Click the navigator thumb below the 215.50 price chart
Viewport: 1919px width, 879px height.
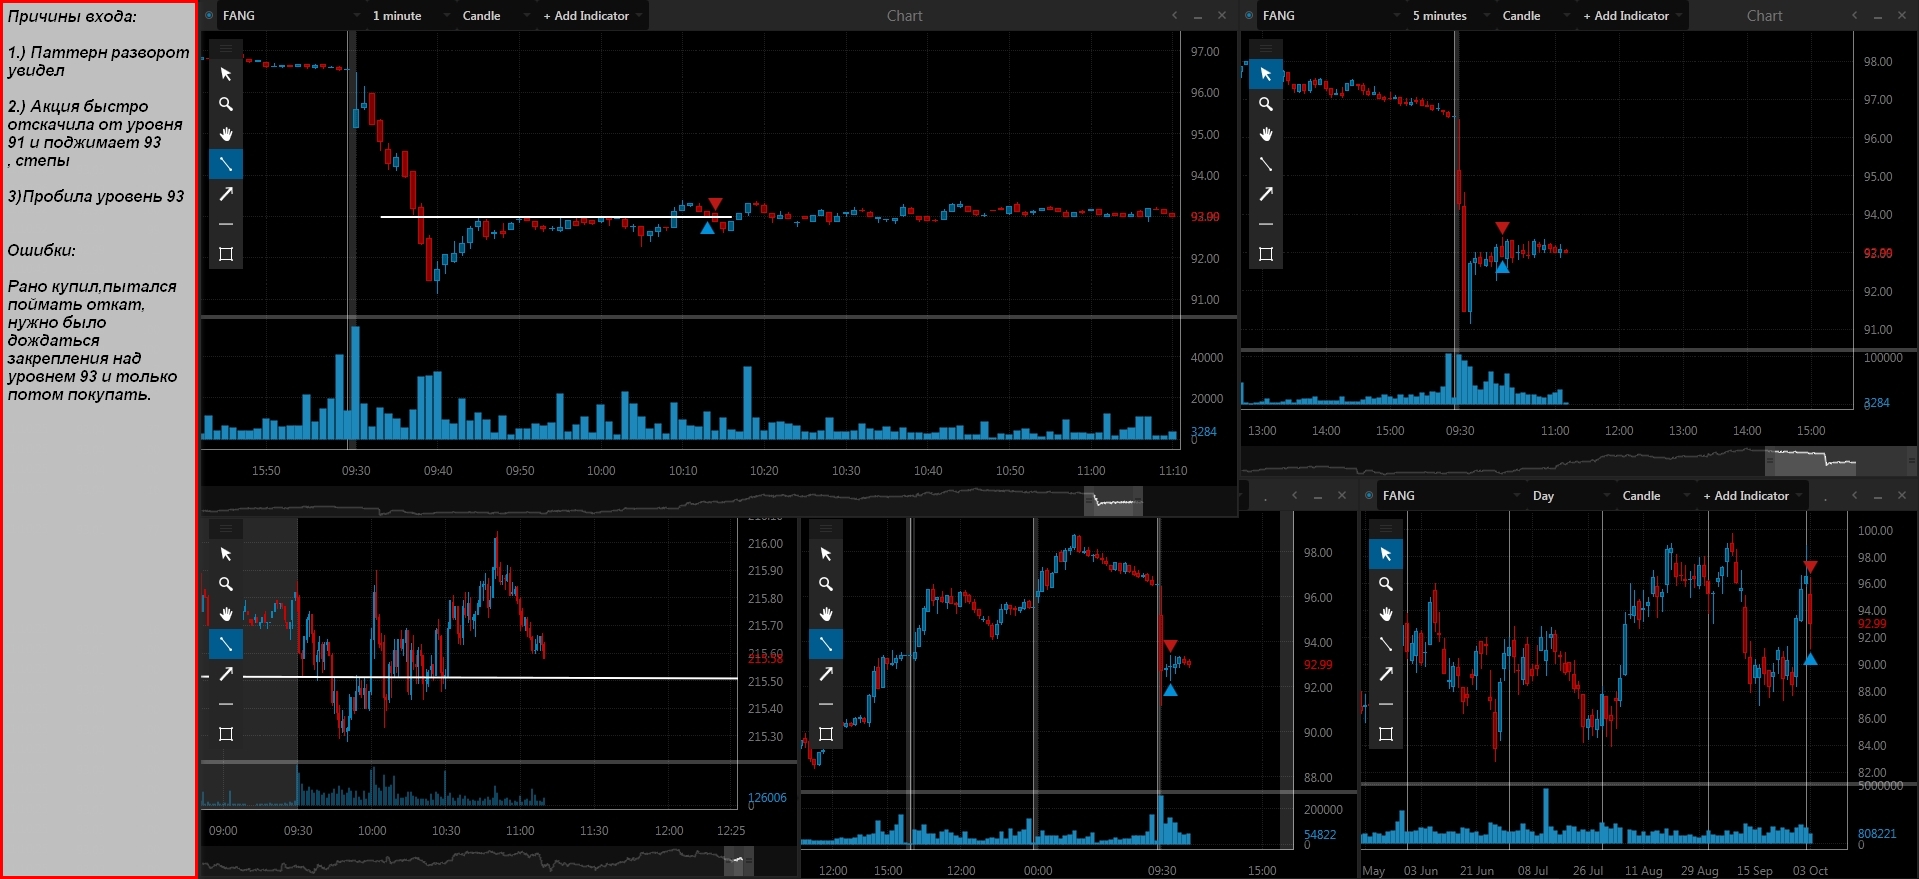coord(739,861)
